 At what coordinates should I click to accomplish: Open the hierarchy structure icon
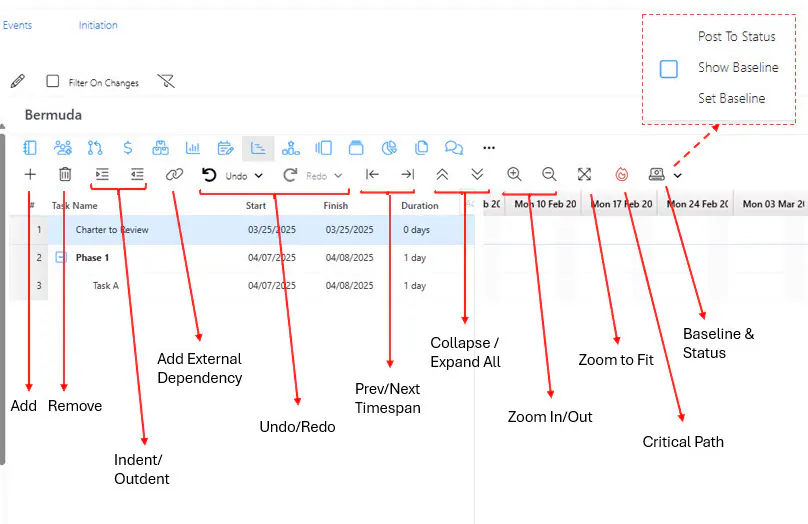[x=291, y=148]
